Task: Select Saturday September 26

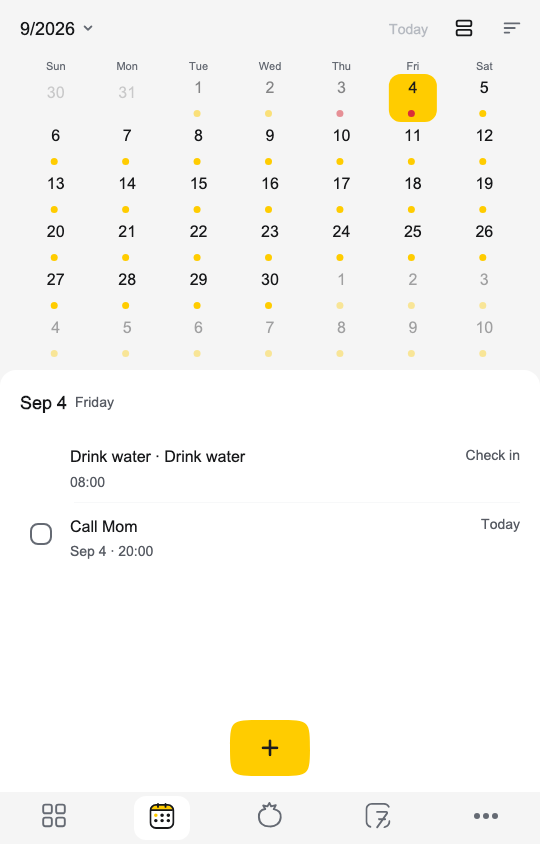Action: [484, 239]
